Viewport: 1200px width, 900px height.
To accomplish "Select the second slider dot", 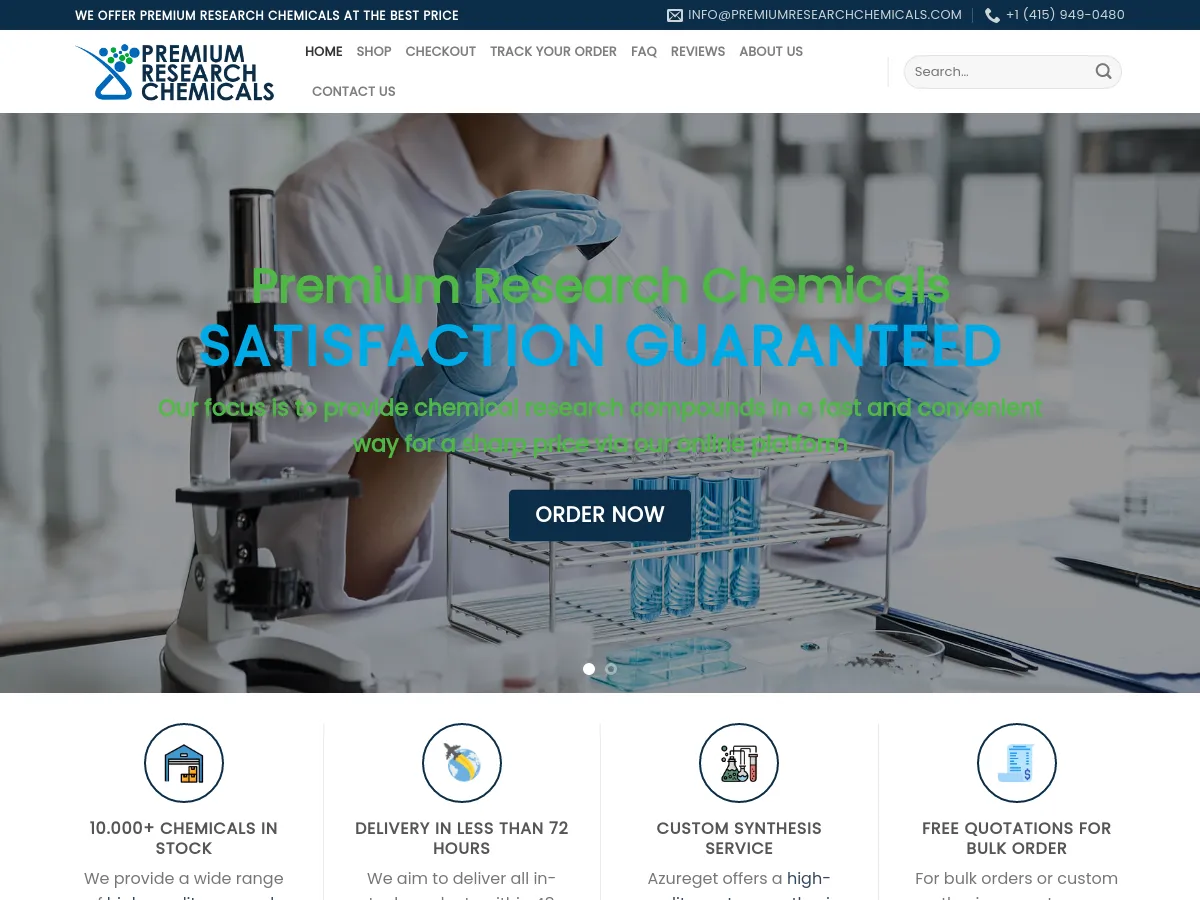I will (x=611, y=669).
